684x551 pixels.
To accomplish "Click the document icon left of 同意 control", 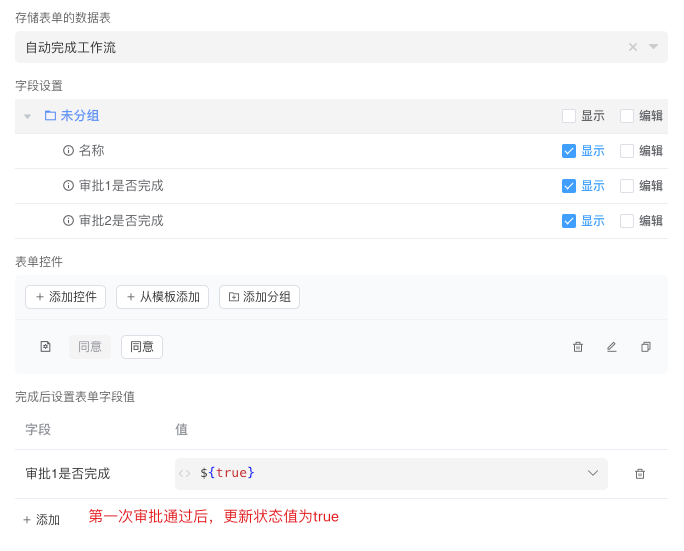I will (45, 347).
